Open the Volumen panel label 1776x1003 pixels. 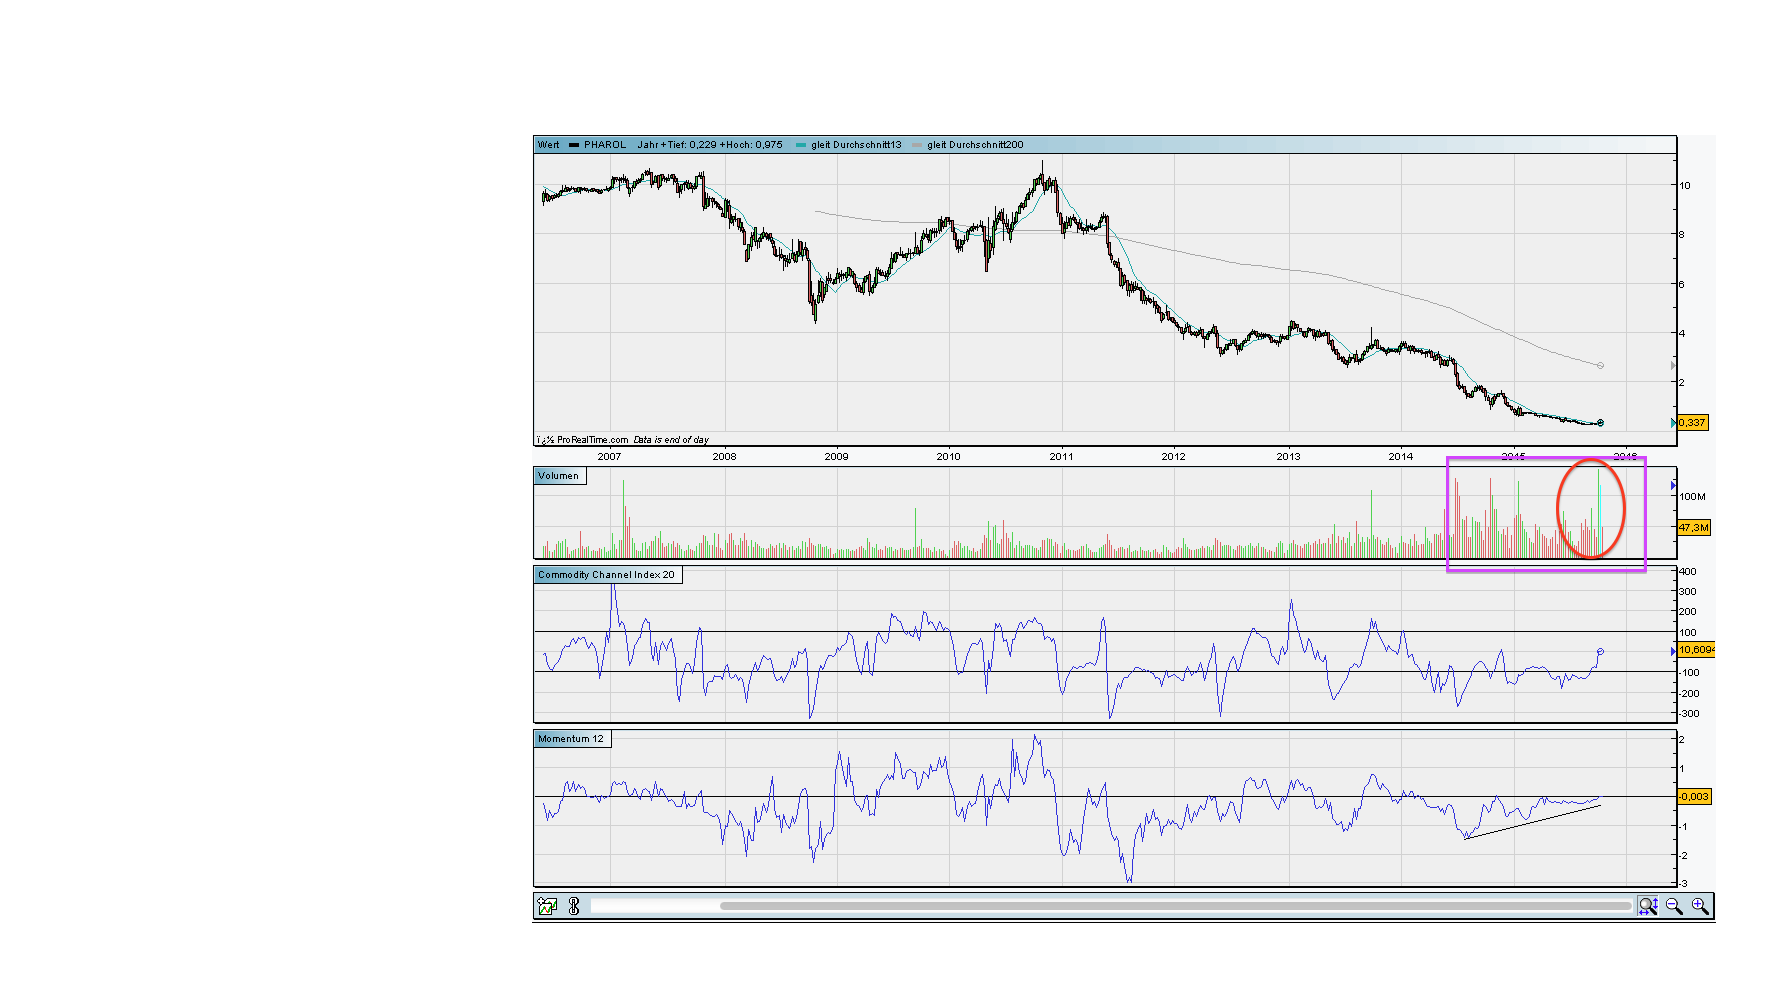click(x=559, y=476)
